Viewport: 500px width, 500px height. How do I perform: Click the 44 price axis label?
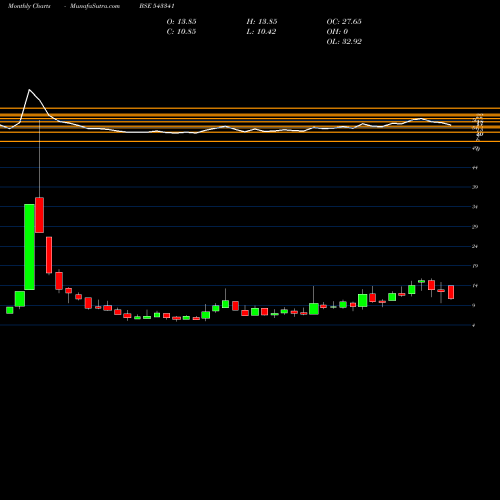pyautogui.click(x=475, y=168)
